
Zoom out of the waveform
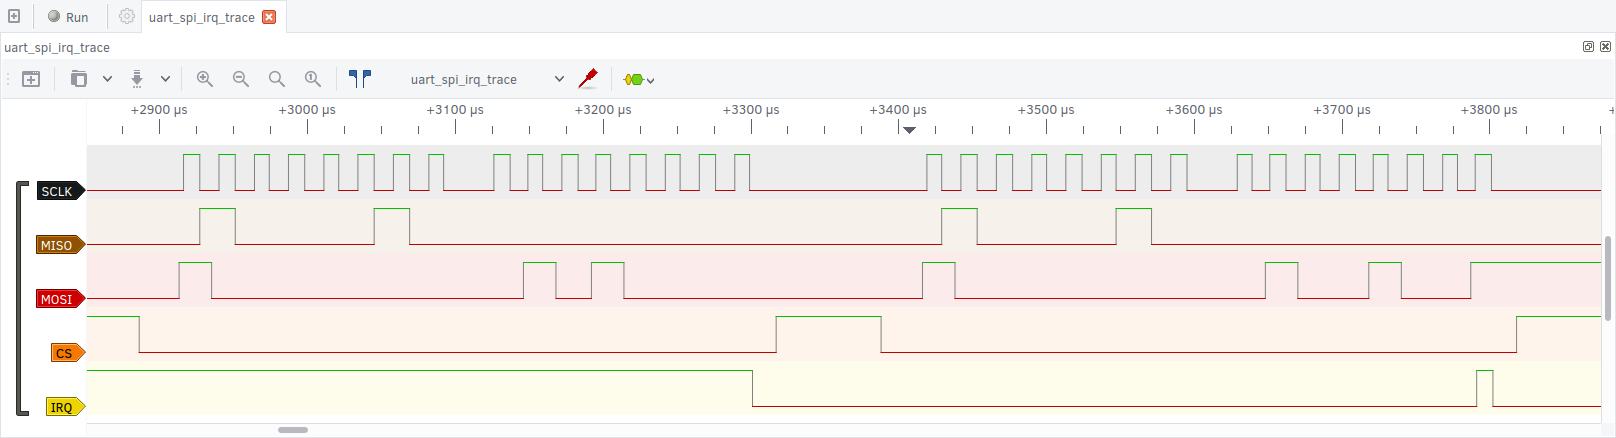[241, 79]
